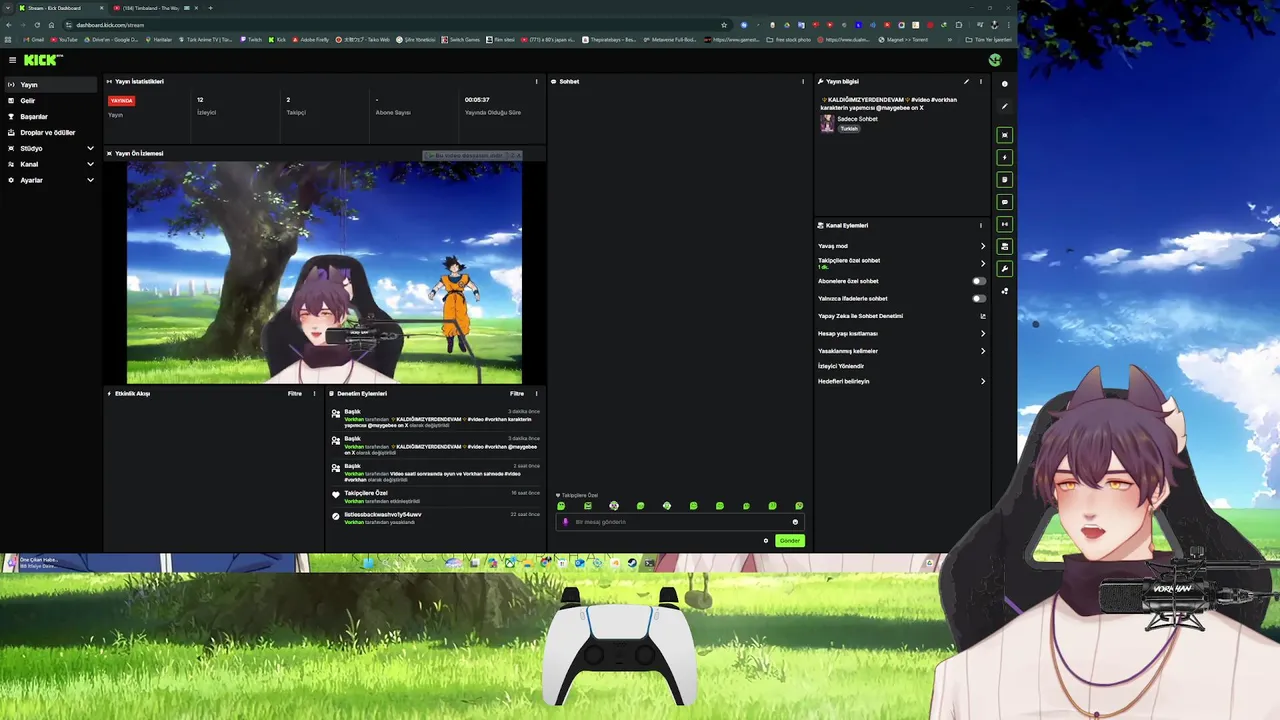Open Kanal Eylemleri three-dot menu
1280x720 pixels.
981,226
